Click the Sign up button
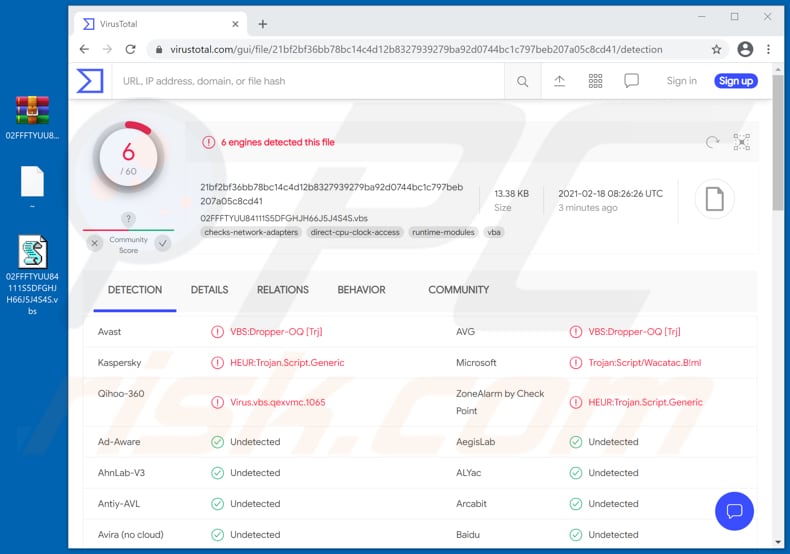790x554 pixels. [736, 81]
